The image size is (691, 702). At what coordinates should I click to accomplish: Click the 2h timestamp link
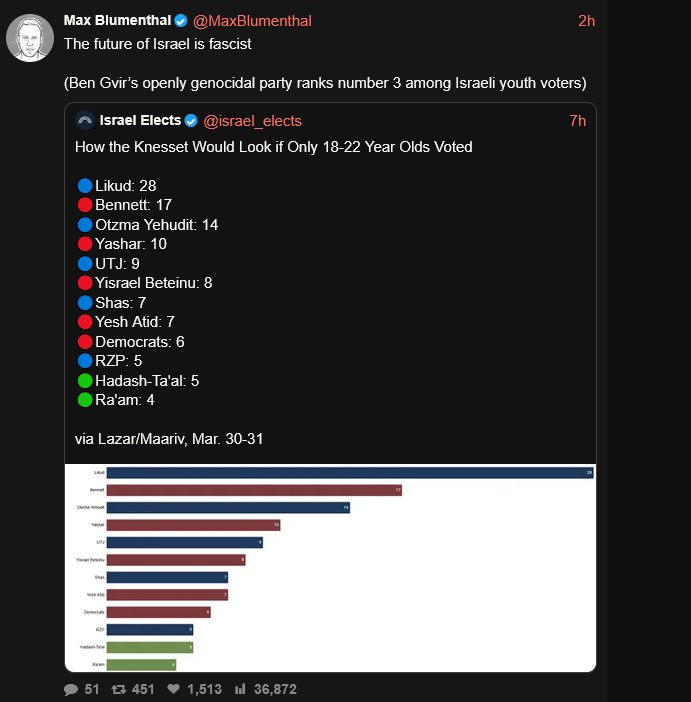(586, 21)
